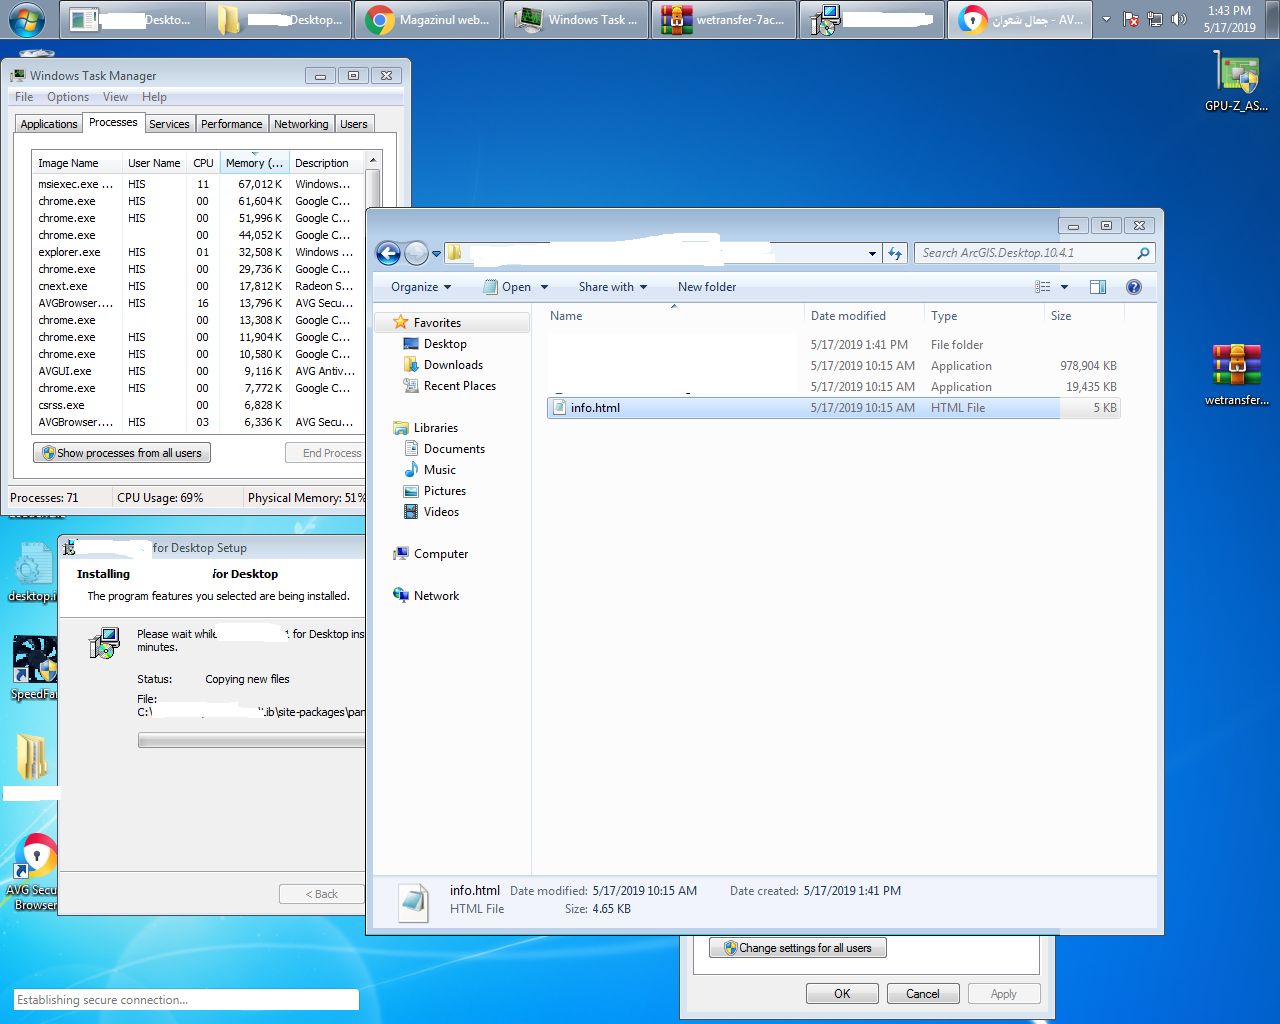Click the Cancel button in dialog
The height and width of the screenshot is (1024, 1280).
click(923, 994)
